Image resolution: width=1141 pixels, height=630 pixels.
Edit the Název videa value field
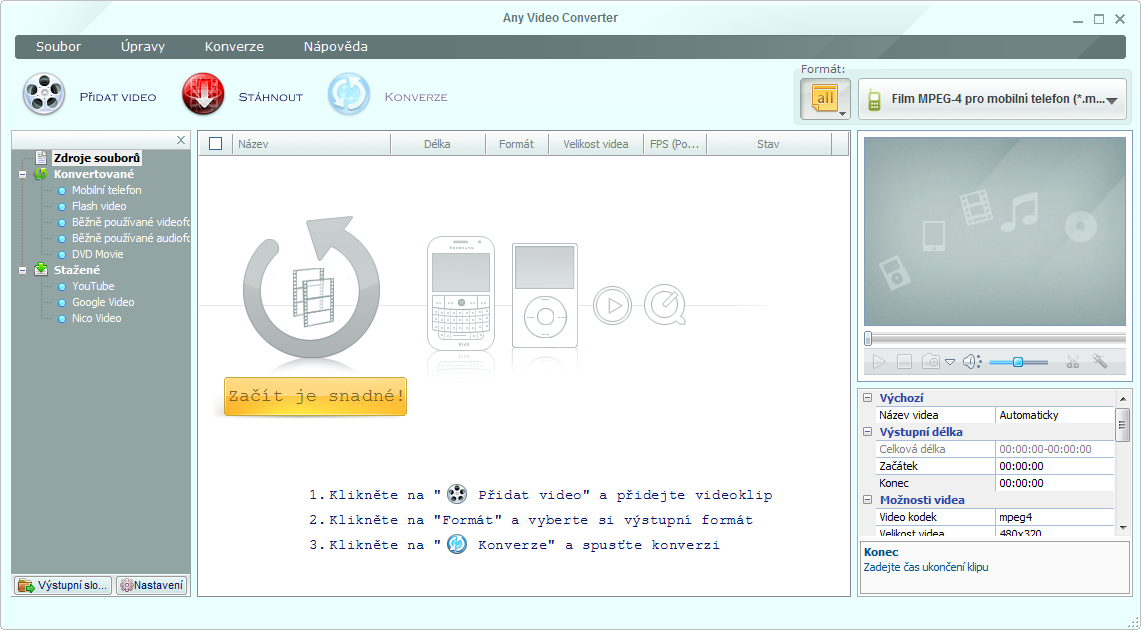pyautogui.click(x=1054, y=415)
